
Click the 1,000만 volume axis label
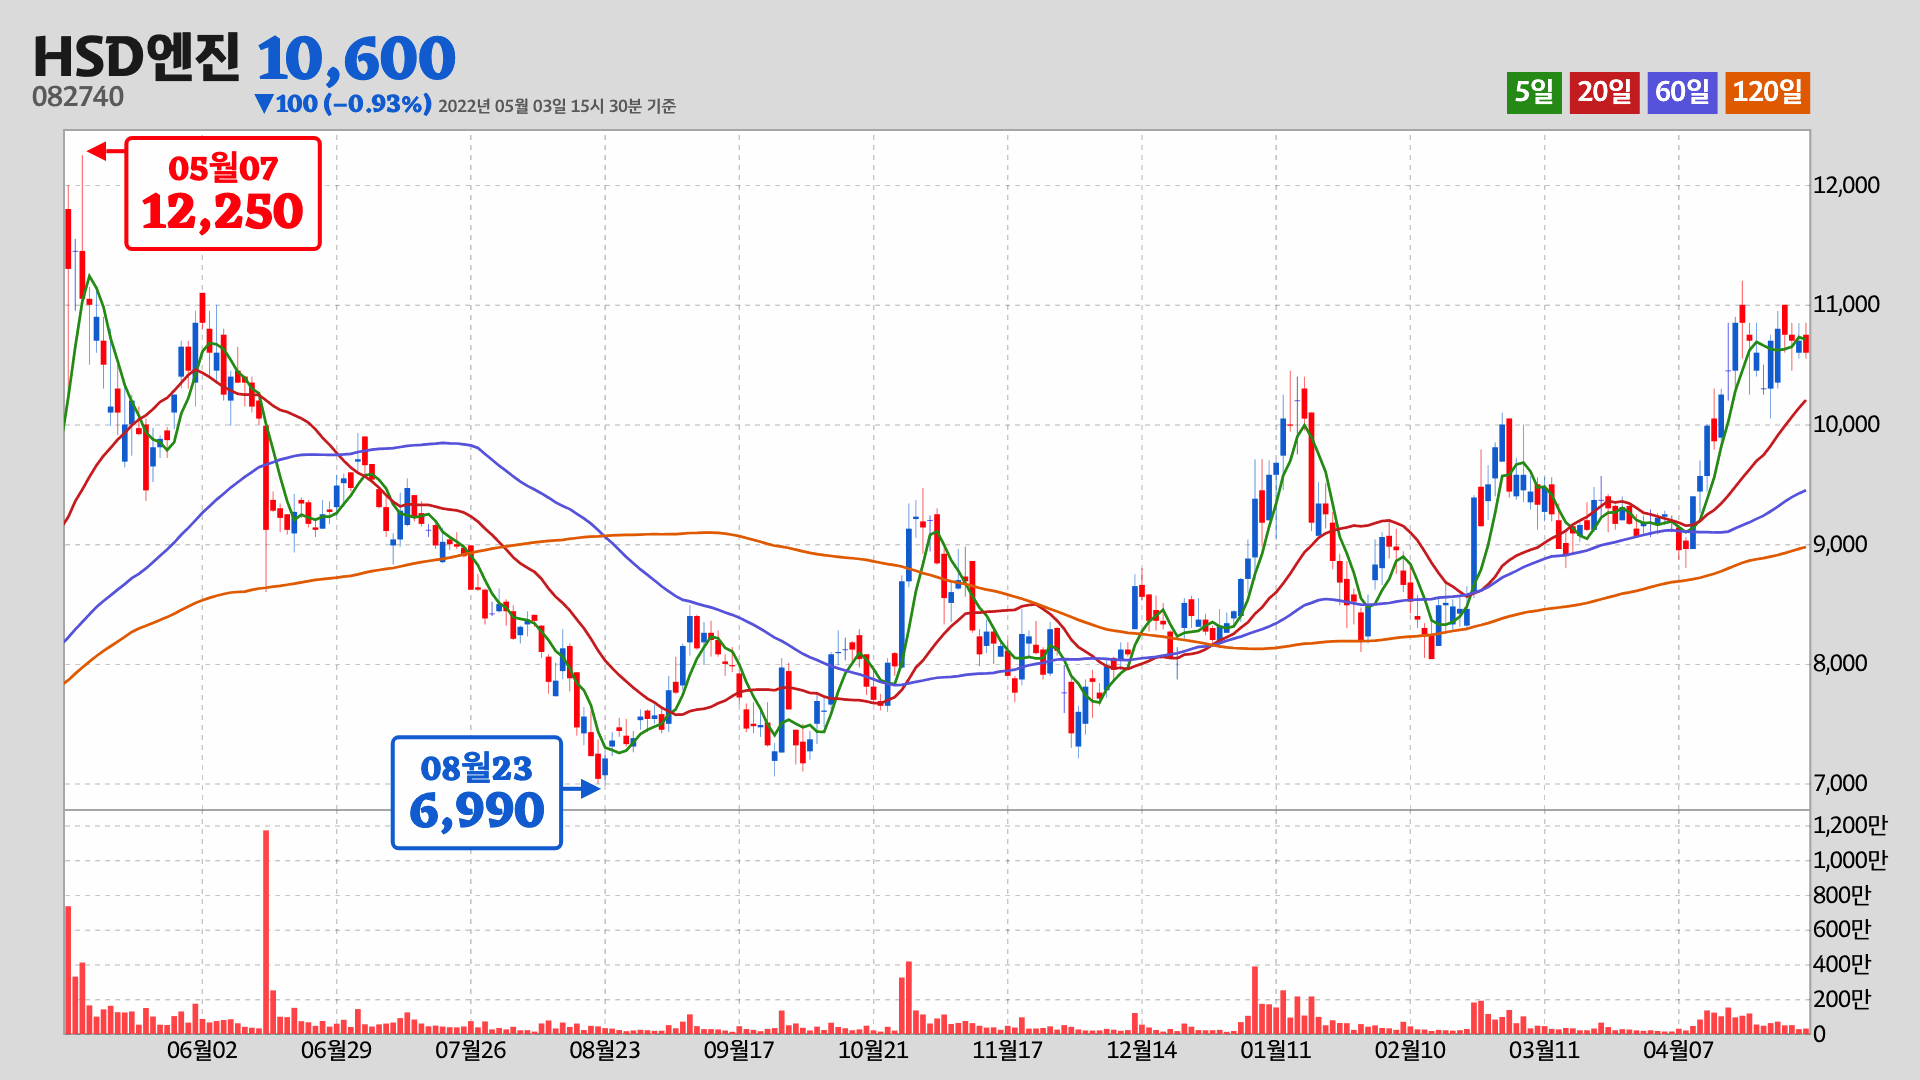point(1850,860)
